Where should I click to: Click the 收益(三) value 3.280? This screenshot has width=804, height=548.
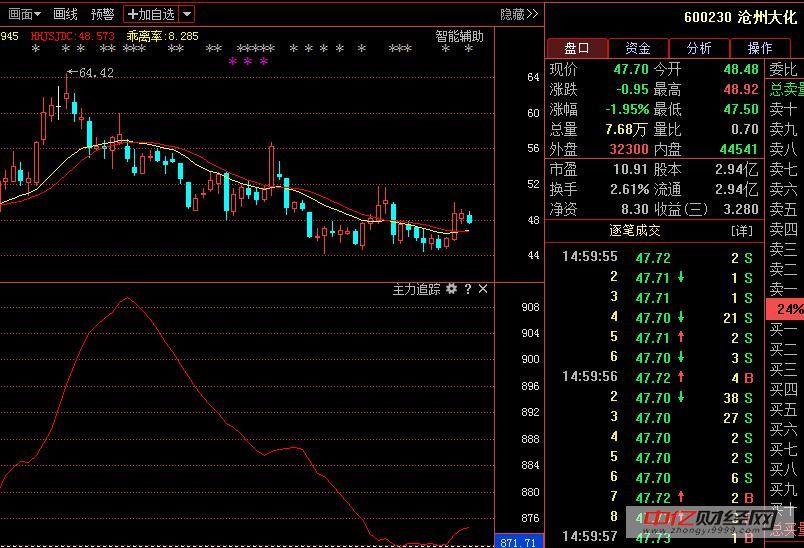[741, 209]
